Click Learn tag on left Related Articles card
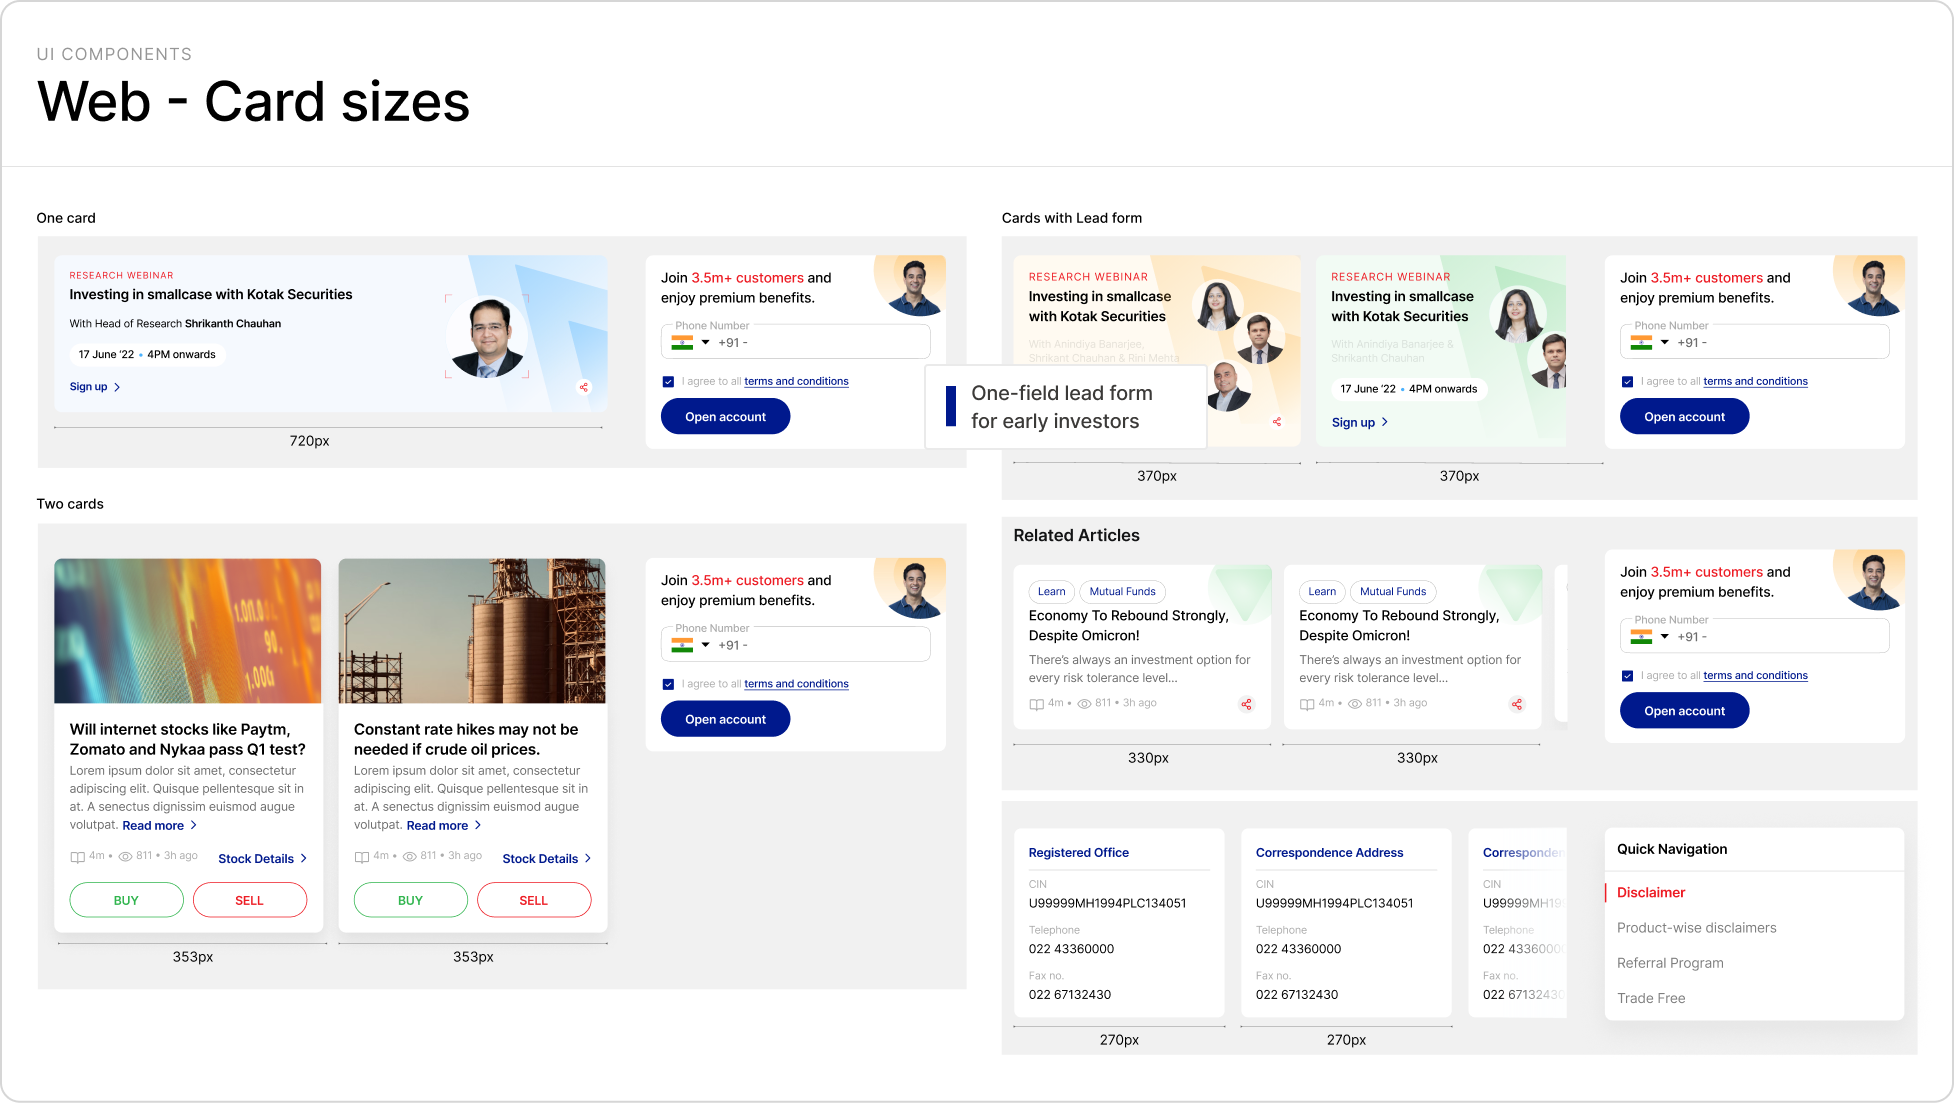Image resolution: width=1954 pixels, height=1103 pixels. pyautogui.click(x=1051, y=591)
